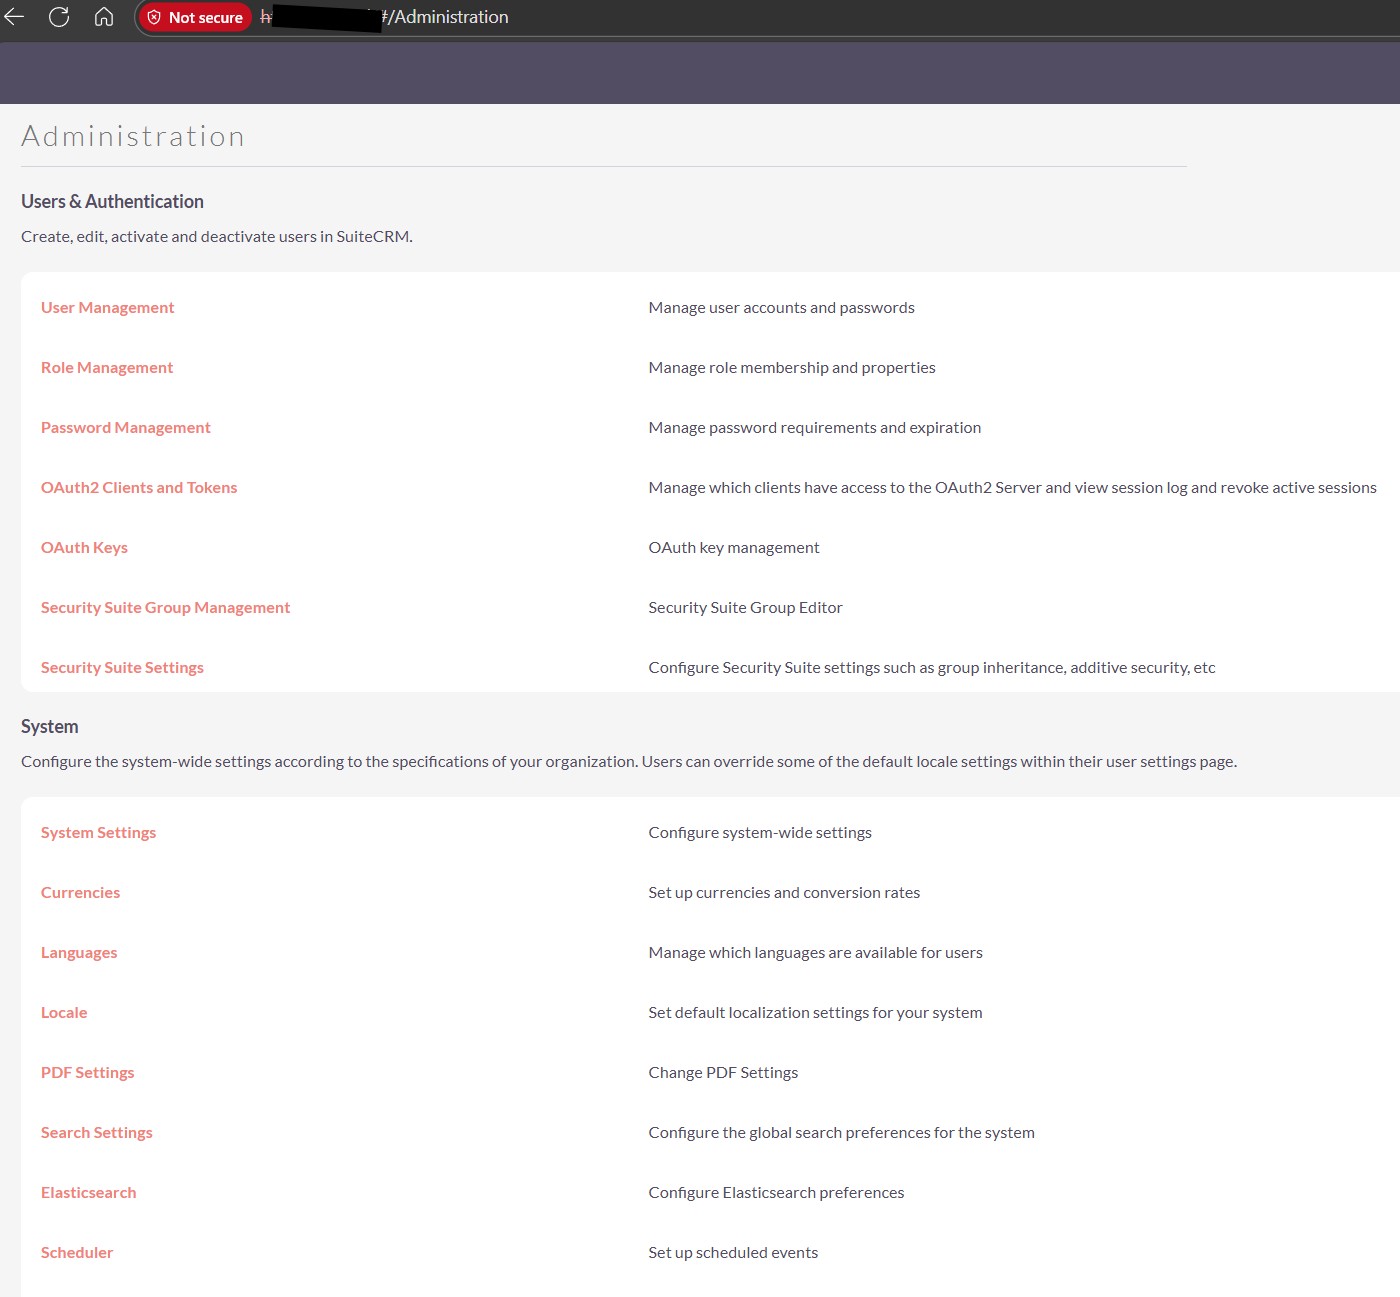Open OAuth2 Clients and Tokens
This screenshot has height=1297, width=1400.
click(x=139, y=488)
